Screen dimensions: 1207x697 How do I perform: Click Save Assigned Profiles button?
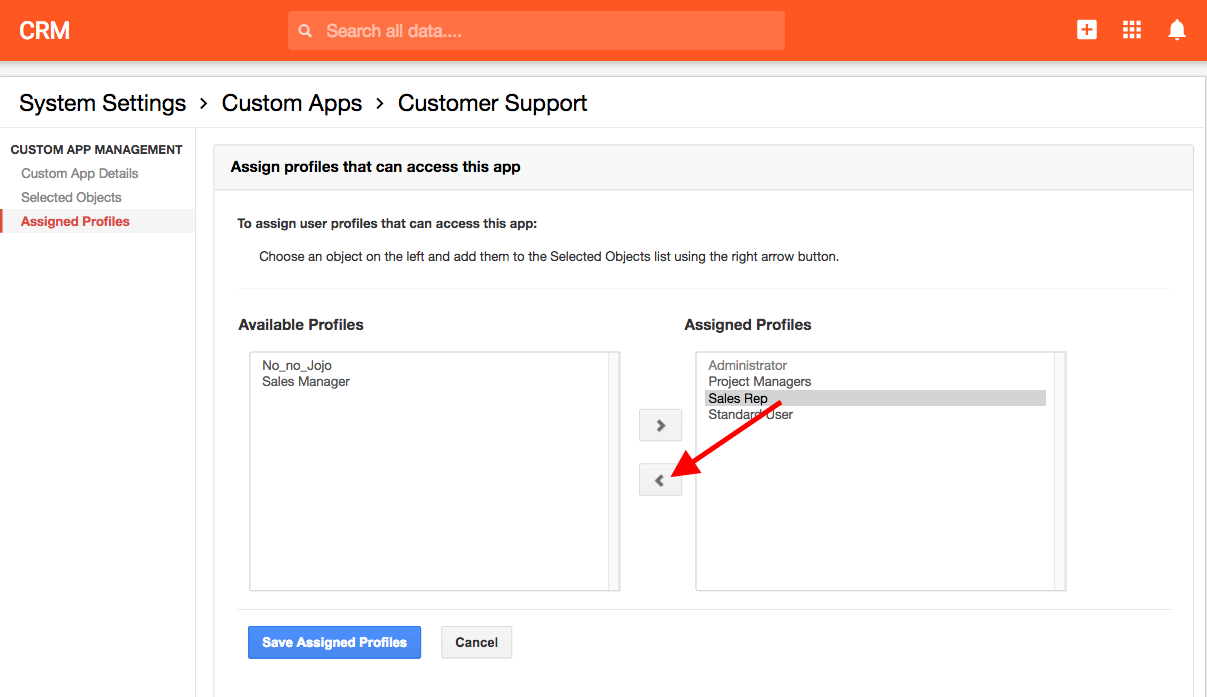coord(334,642)
